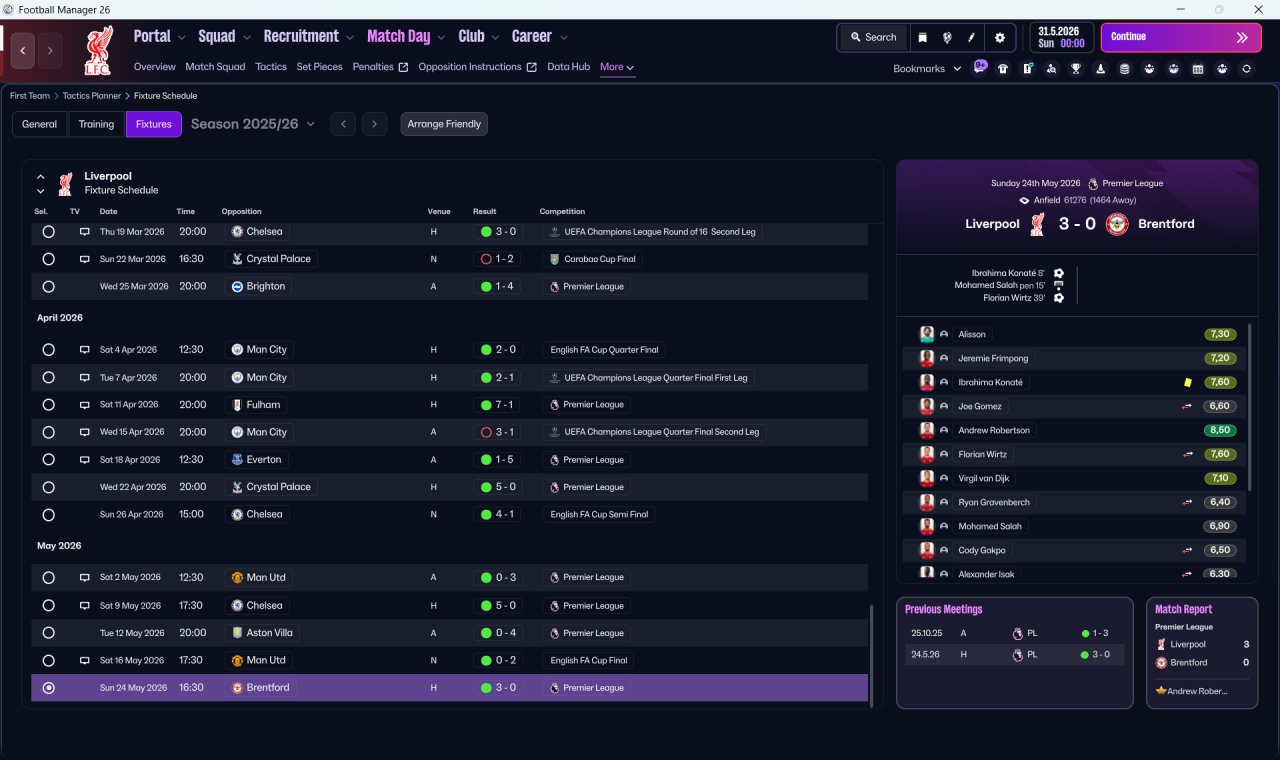
Task: Click the fixture list vertical scrollbar
Action: [871, 655]
